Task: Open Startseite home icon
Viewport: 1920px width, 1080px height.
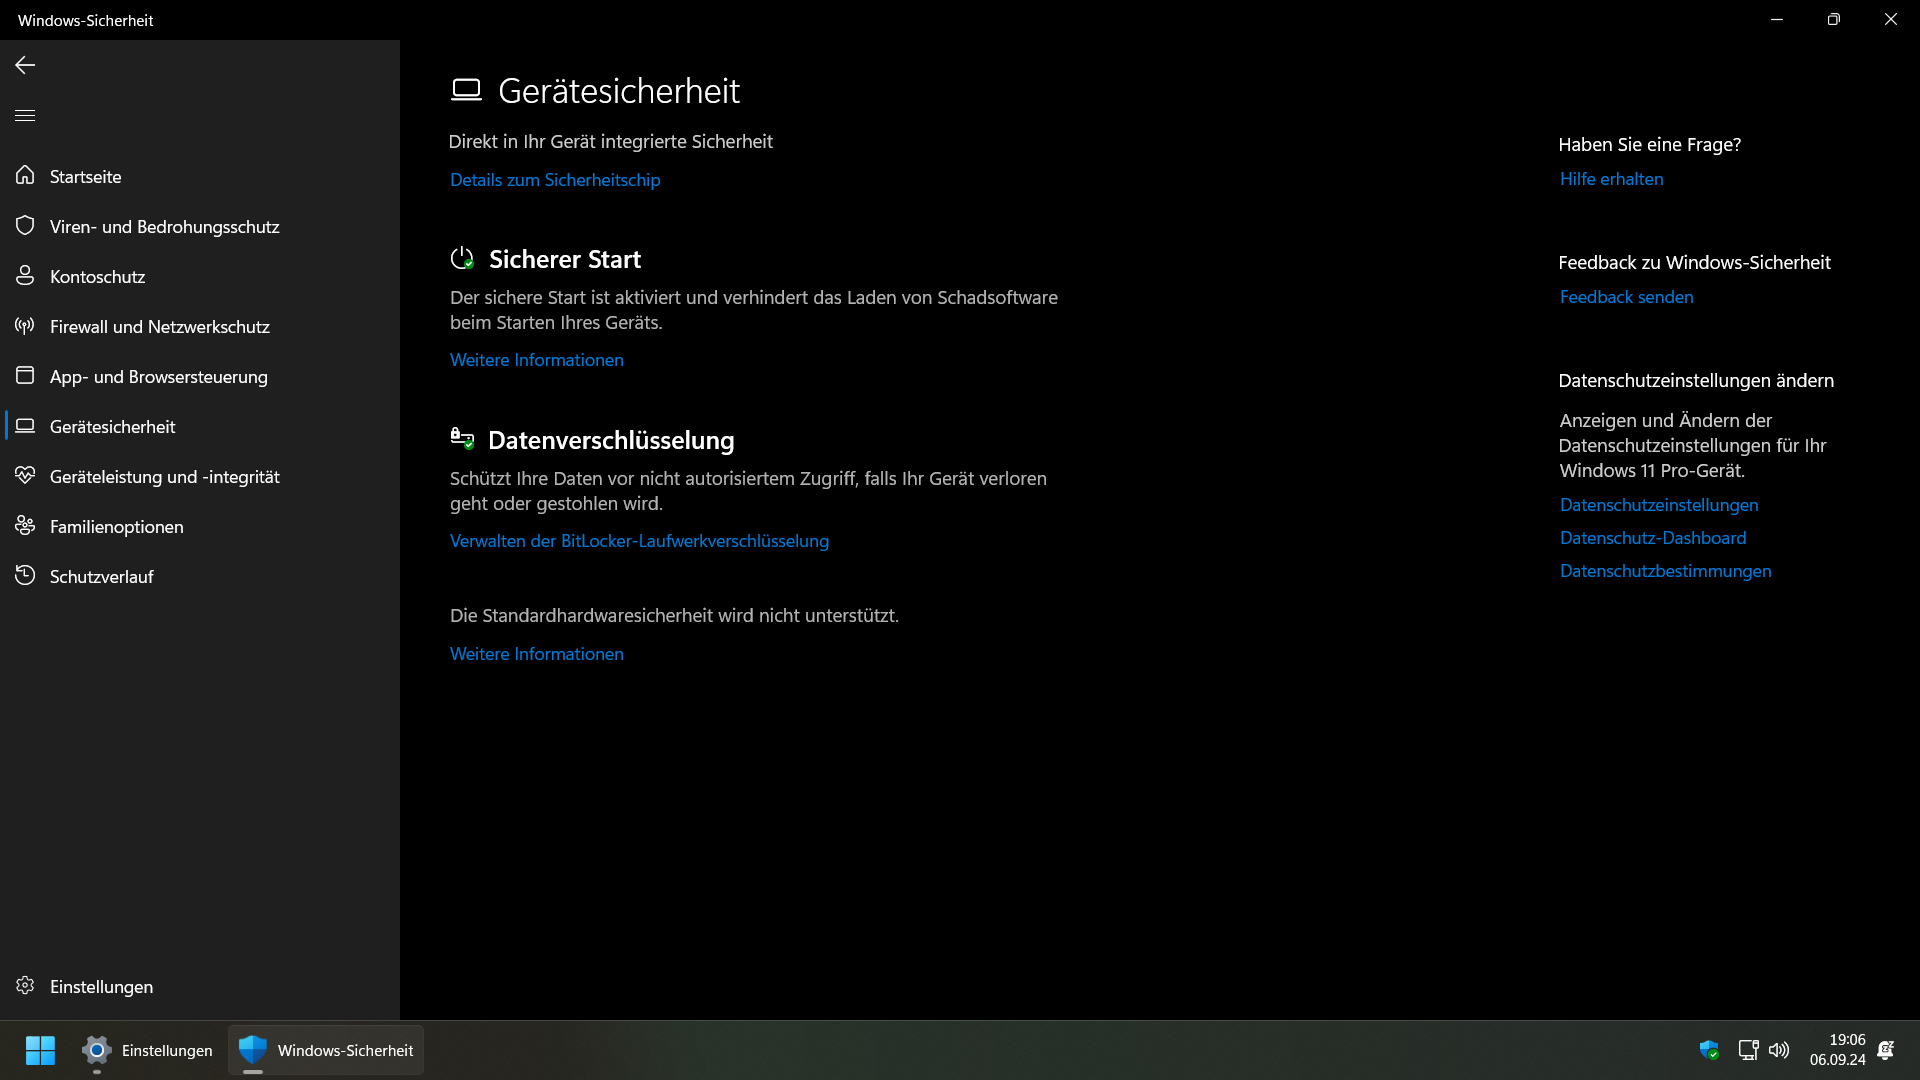Action: (x=25, y=176)
